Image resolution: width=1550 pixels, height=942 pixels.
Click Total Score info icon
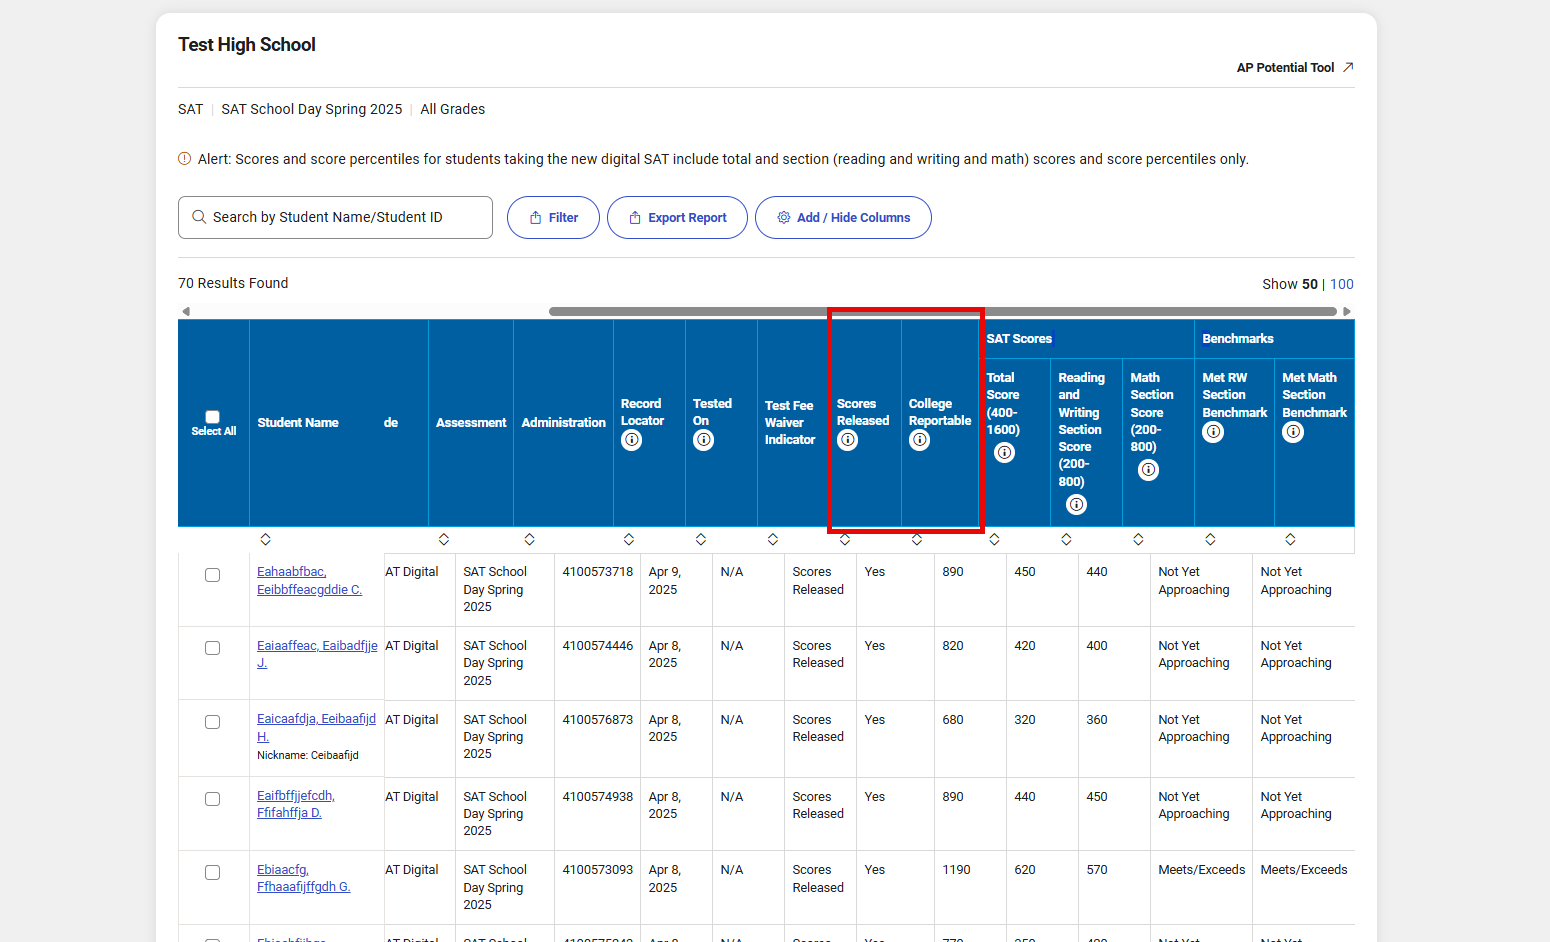coord(1004,453)
